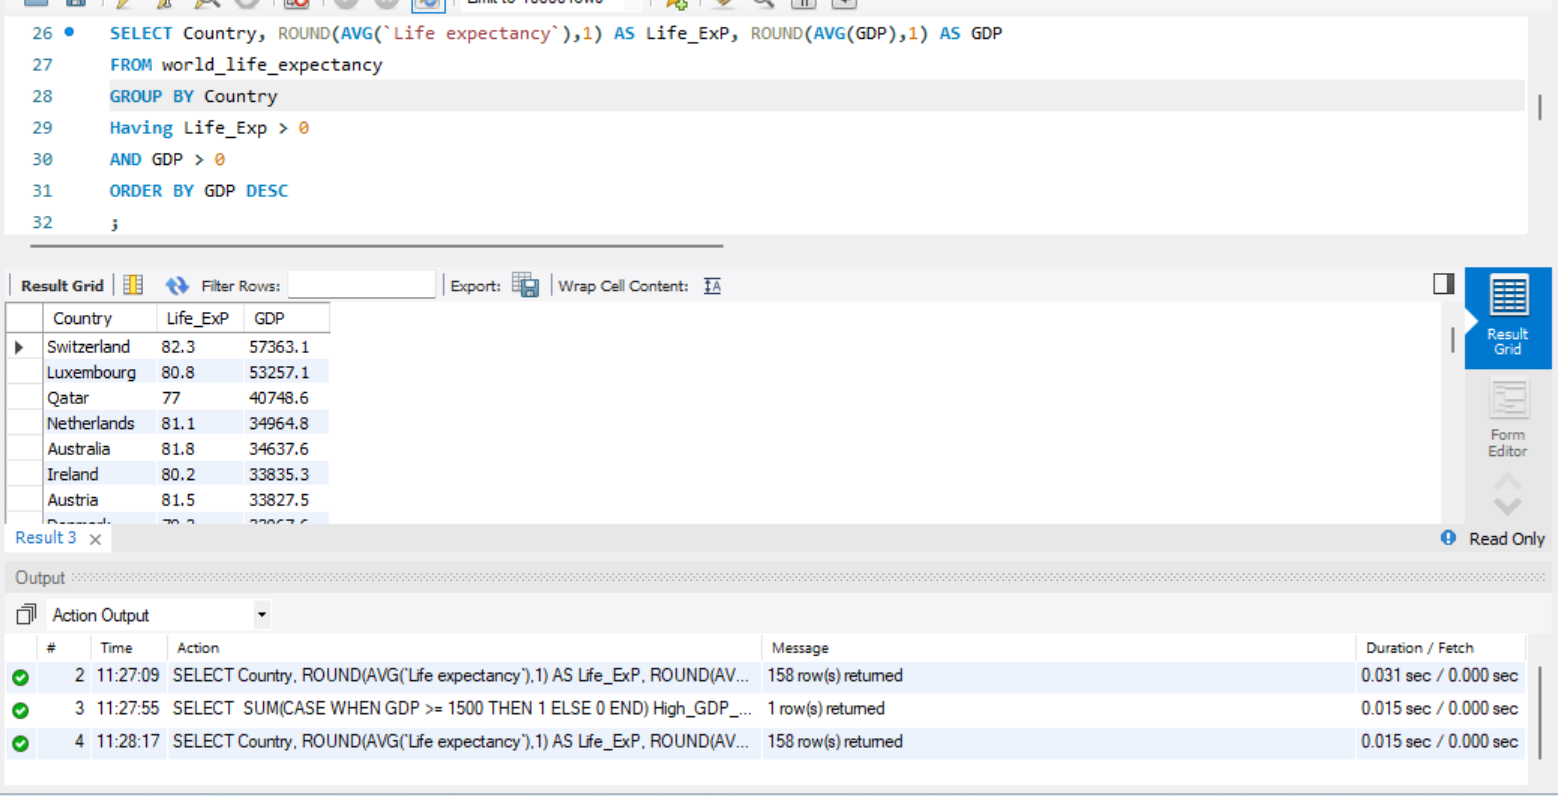Sort by the GDP column header

[x=287, y=318]
